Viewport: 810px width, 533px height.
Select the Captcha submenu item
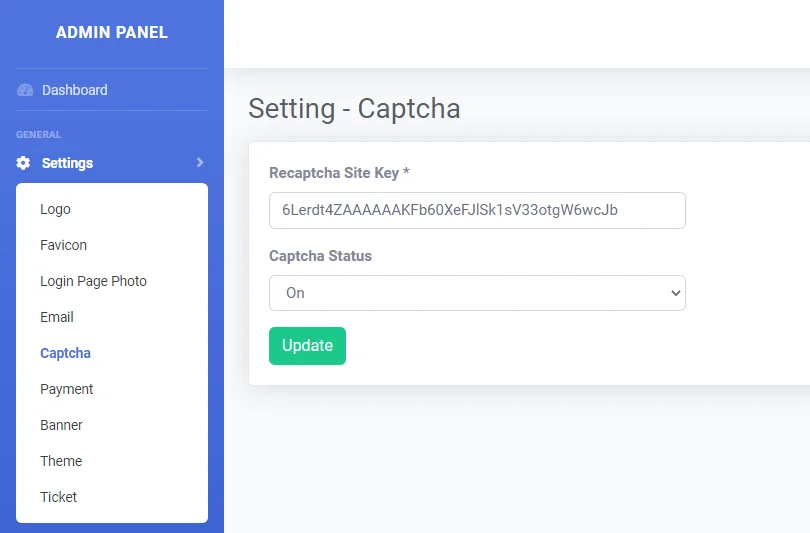click(x=66, y=353)
